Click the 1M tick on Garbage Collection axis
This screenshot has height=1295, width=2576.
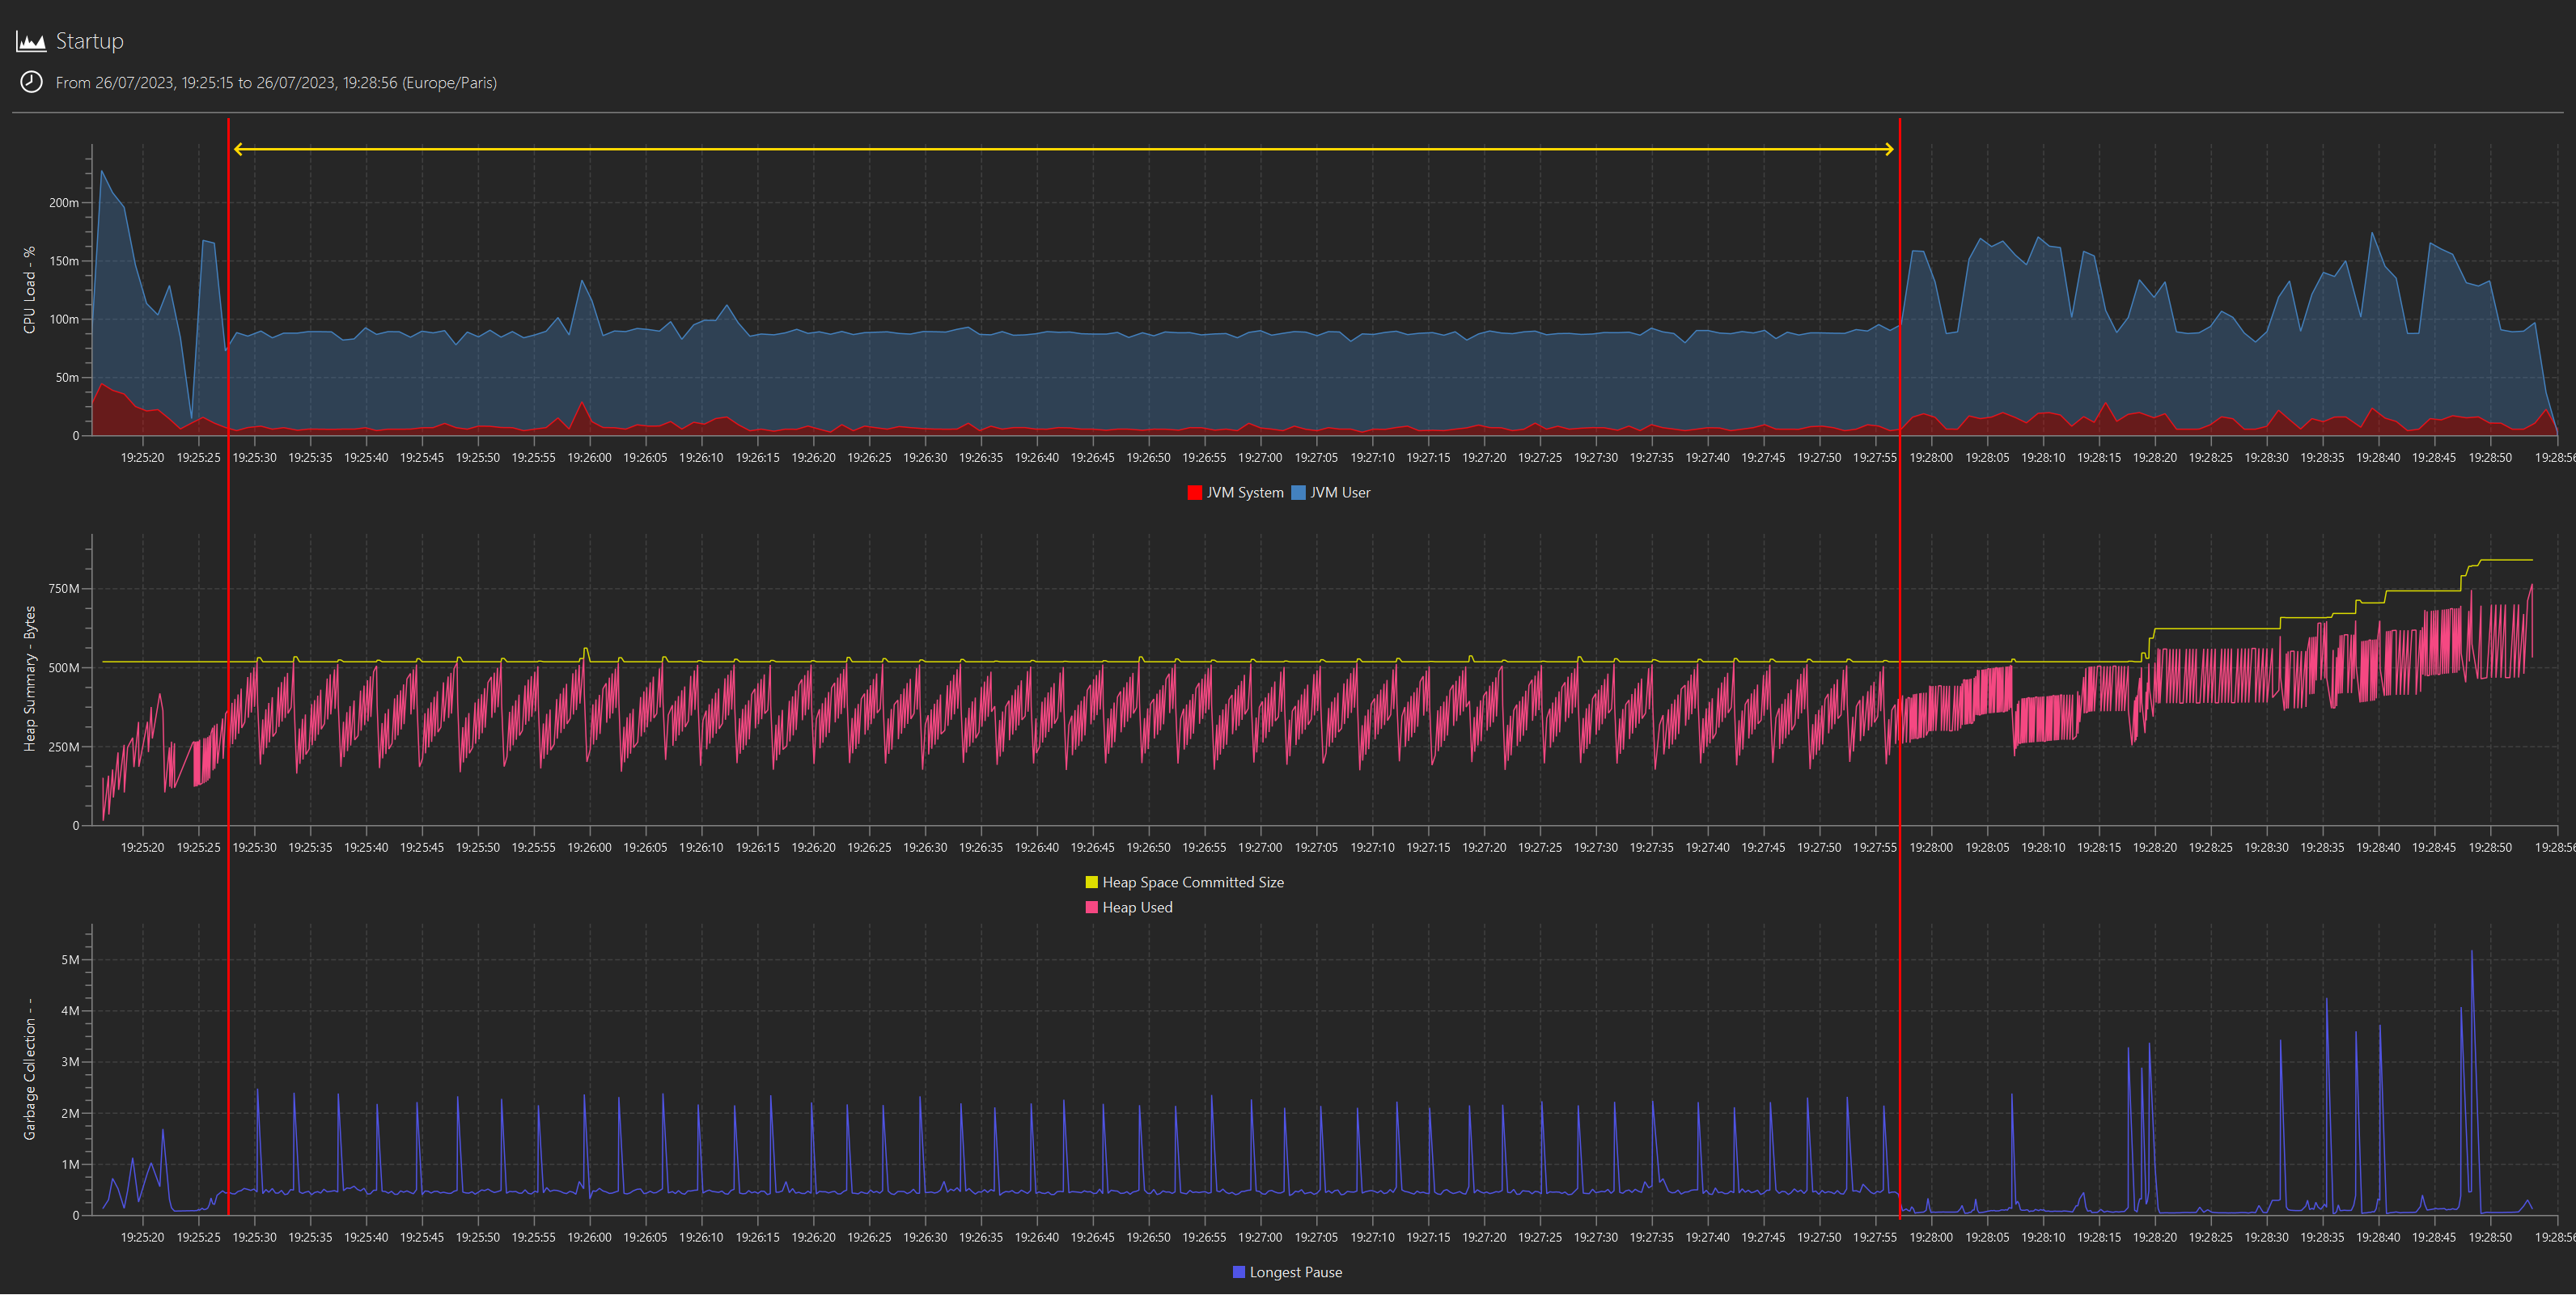click(x=70, y=1164)
